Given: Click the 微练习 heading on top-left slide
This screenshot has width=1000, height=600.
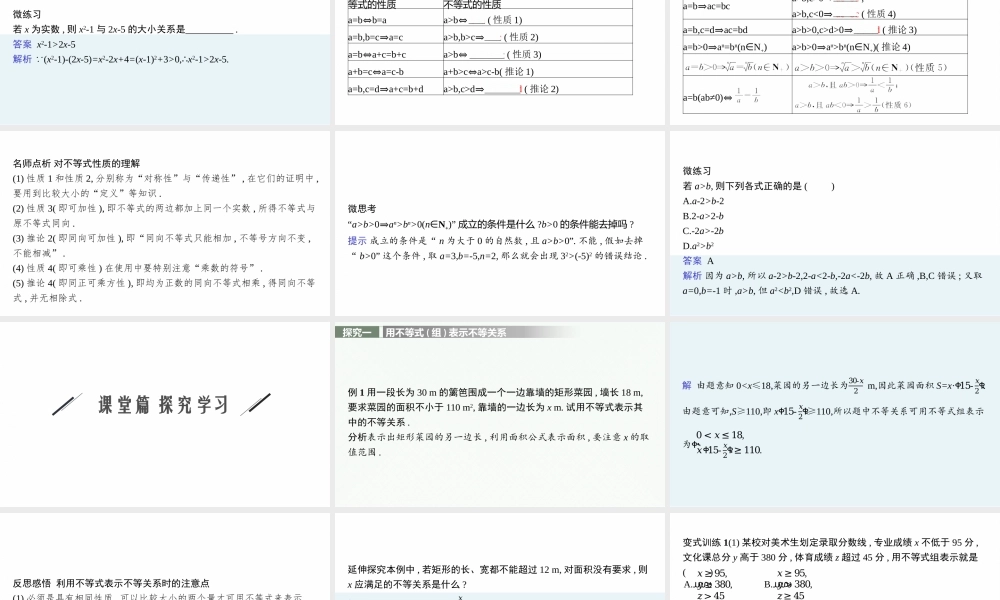Looking at the screenshot, I should [24, 14].
